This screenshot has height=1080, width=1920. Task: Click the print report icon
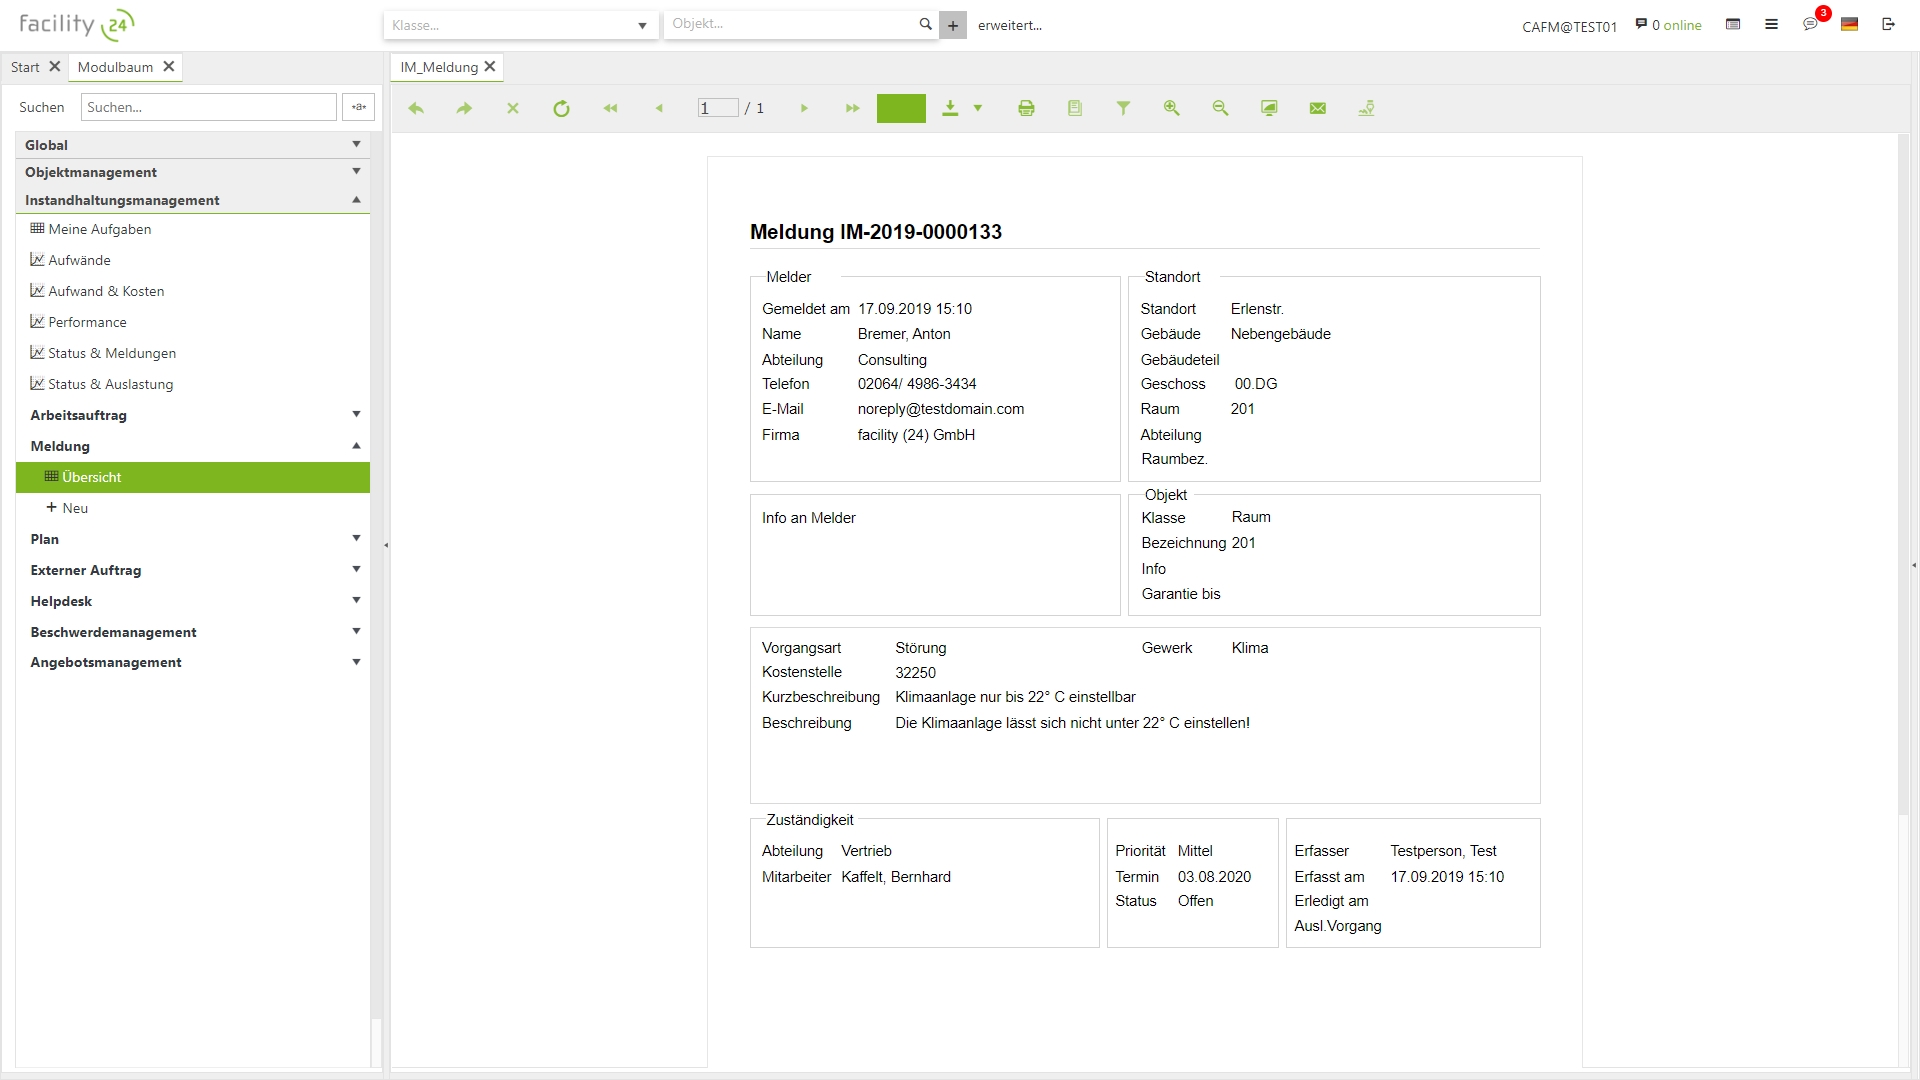1026,108
